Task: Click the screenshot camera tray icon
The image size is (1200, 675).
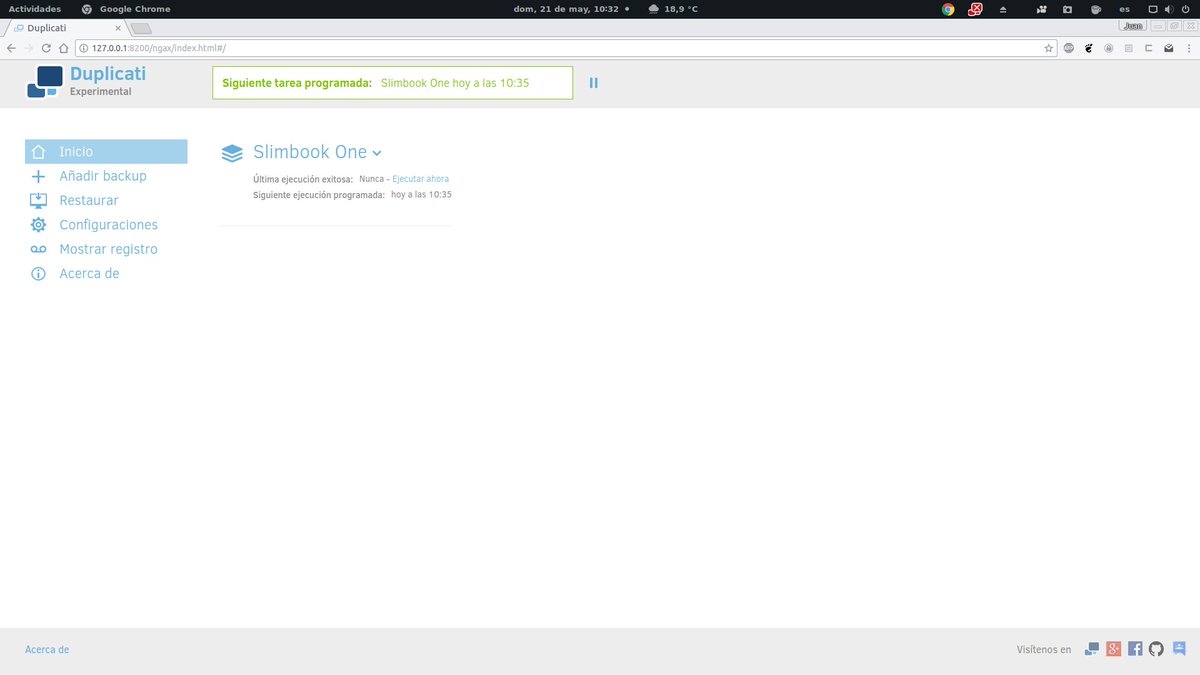Action: click(1068, 9)
